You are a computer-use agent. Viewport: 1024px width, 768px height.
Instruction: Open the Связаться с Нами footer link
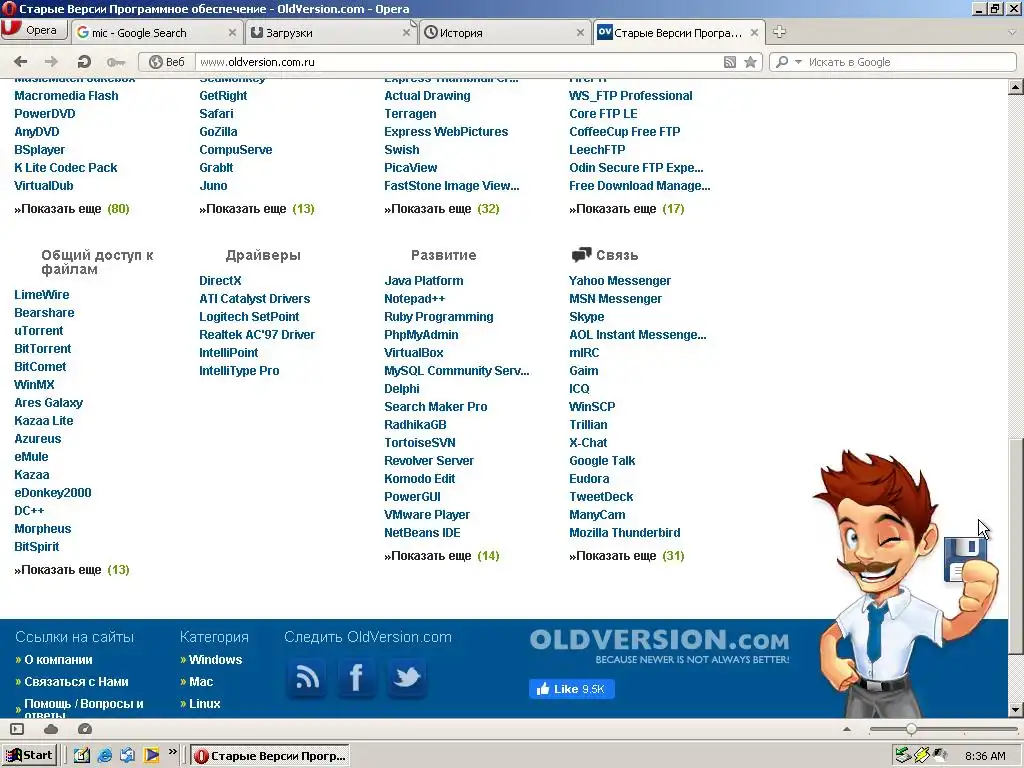click(x=76, y=682)
